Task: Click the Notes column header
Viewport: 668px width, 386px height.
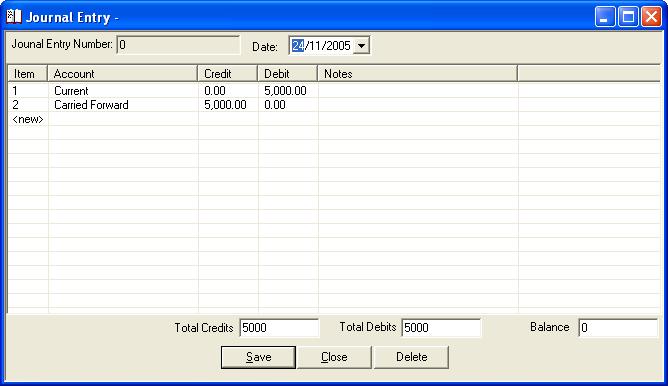Action: point(418,74)
